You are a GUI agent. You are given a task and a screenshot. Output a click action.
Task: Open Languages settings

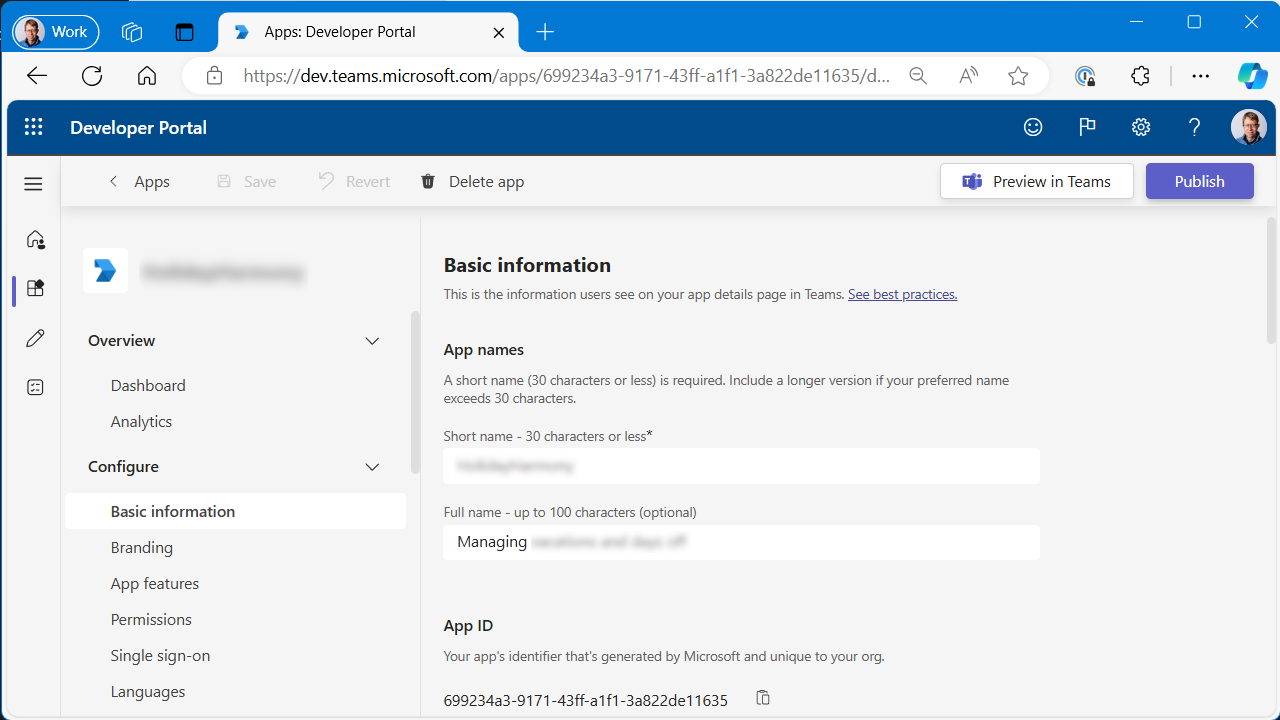click(x=148, y=691)
